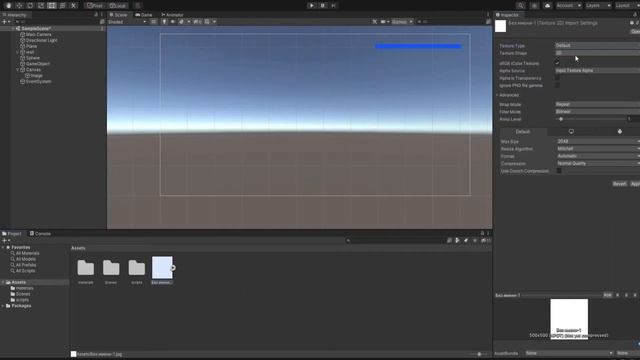This screenshot has width=640, height=360.
Task: Toggle Ignore PNG file gamma checkbox
Action: pyautogui.click(x=558, y=85)
